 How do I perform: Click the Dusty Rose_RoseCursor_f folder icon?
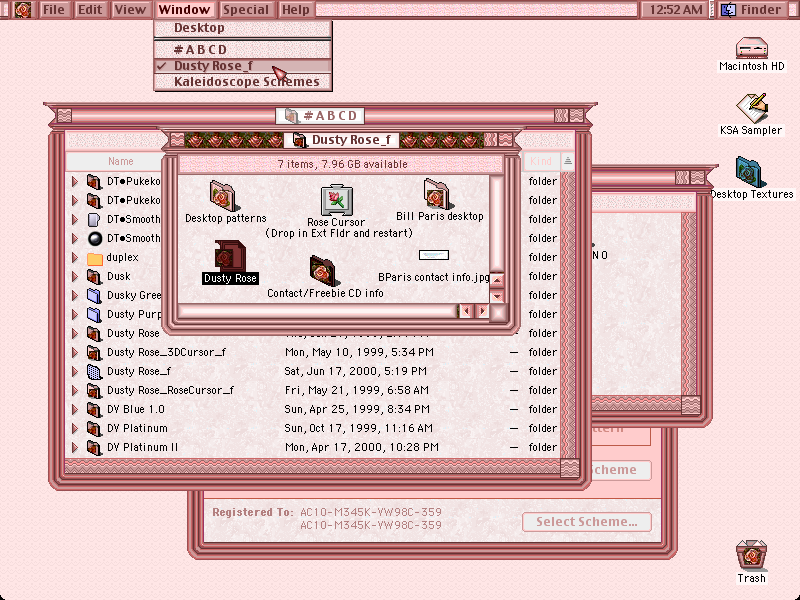pos(94,391)
